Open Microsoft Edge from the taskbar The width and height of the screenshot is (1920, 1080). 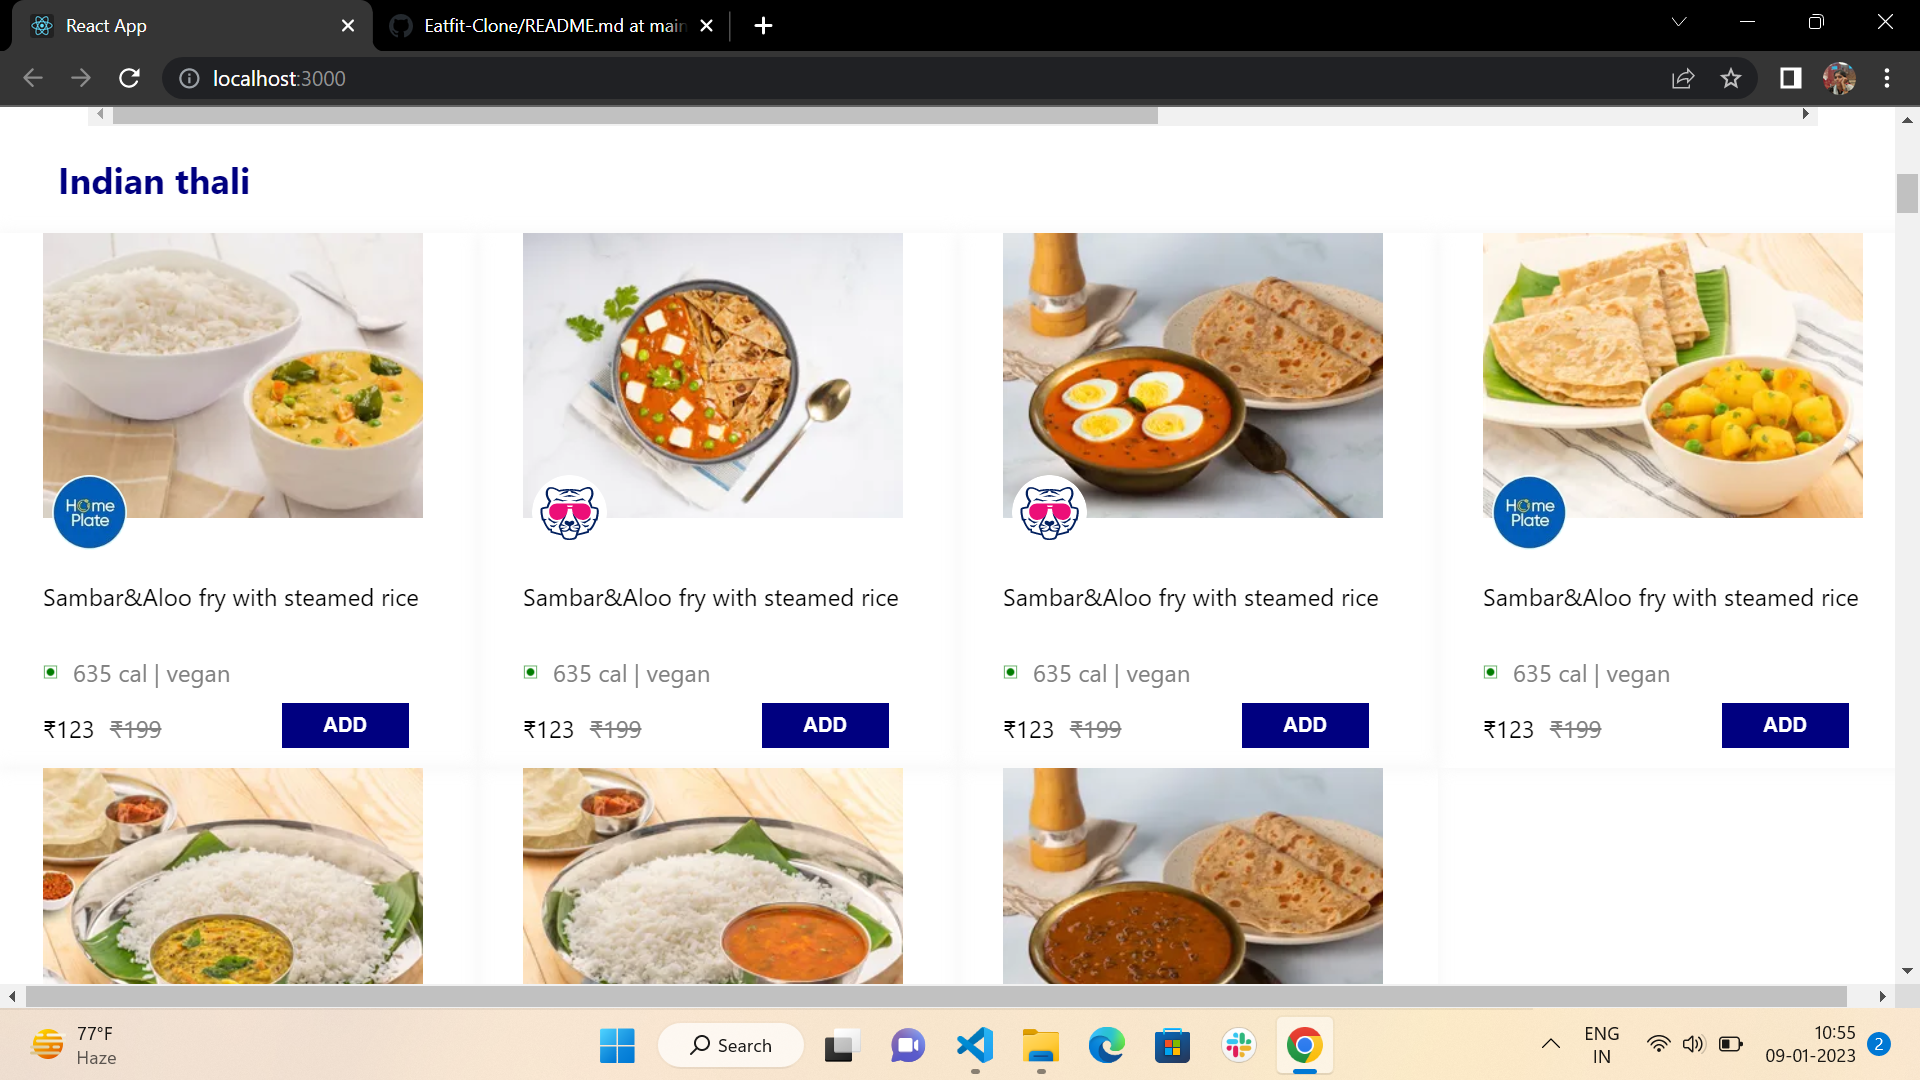pyautogui.click(x=1106, y=1044)
